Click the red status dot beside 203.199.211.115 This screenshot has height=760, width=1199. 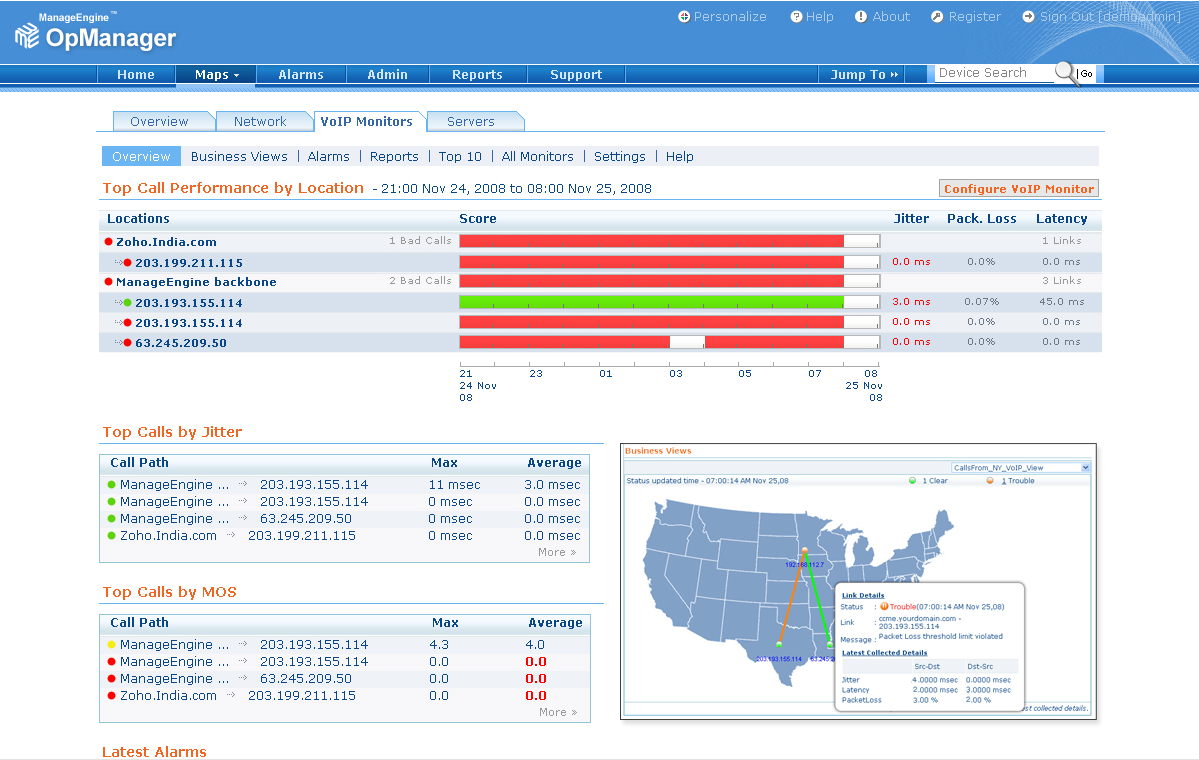[x=128, y=262]
